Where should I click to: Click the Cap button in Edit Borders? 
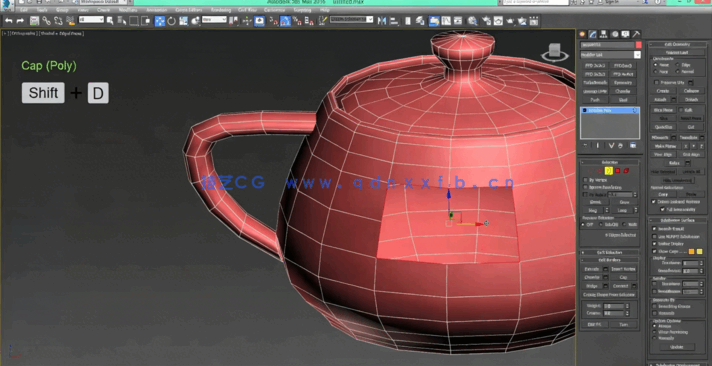pos(623,277)
